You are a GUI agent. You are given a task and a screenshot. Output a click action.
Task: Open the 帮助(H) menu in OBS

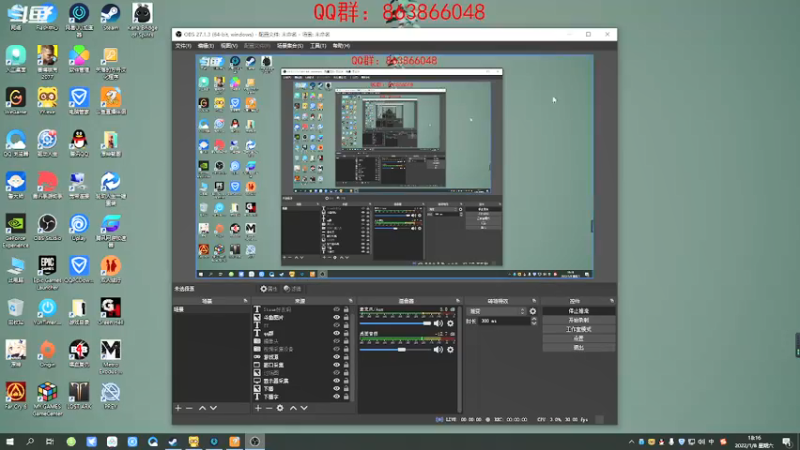tap(341, 46)
